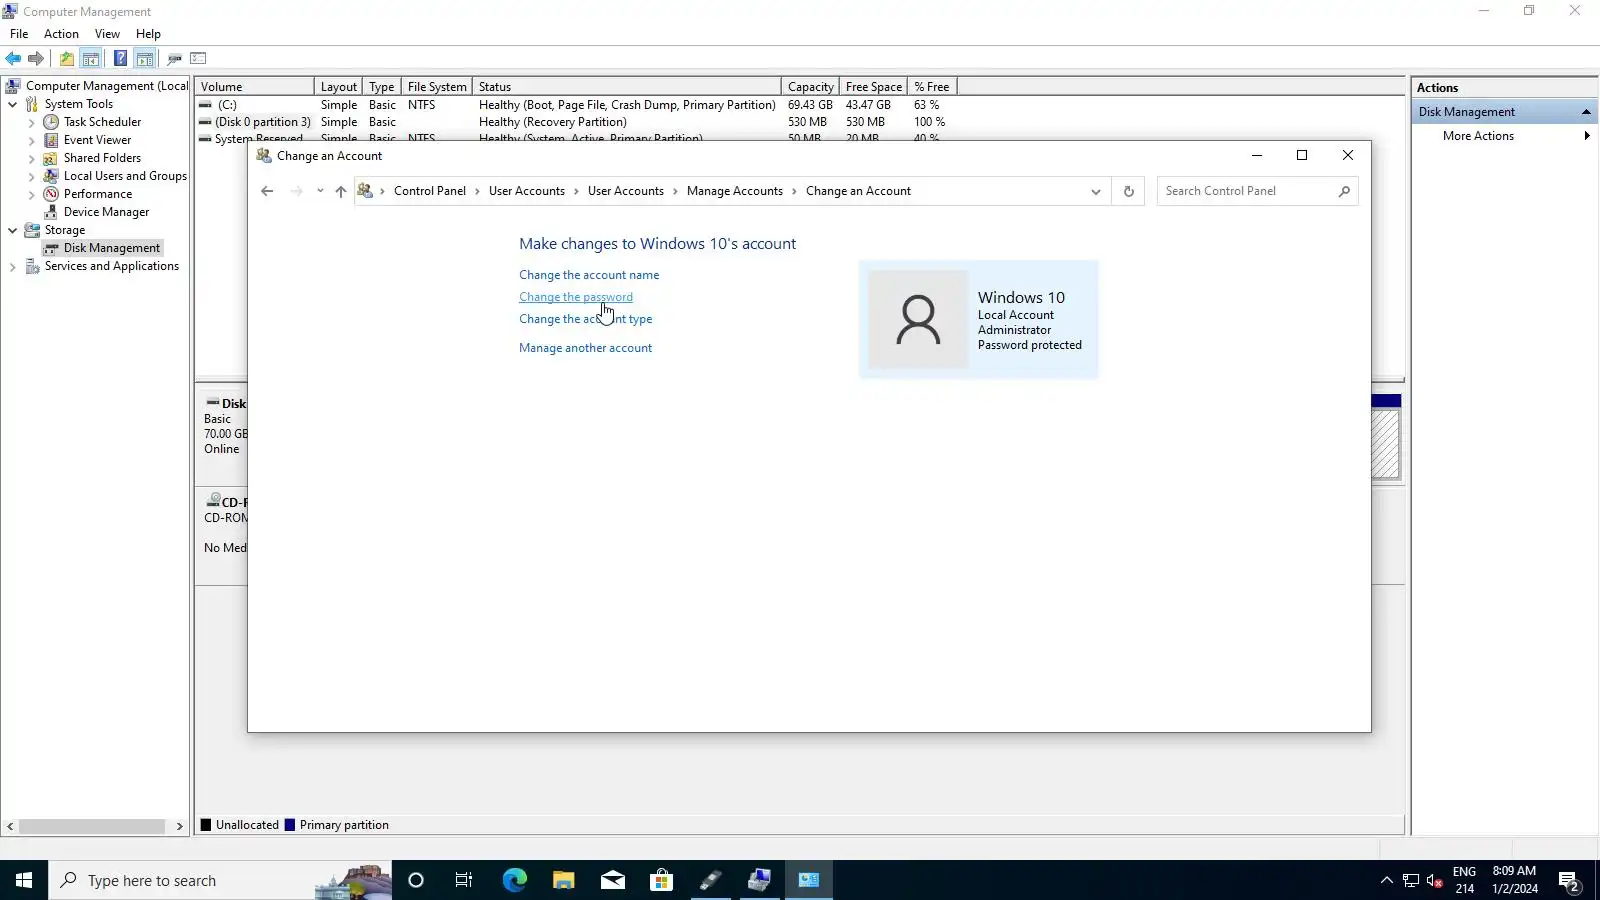The image size is (1600, 900).
Task: Expand the Local Users and Groups arrow
Action: (x=31, y=176)
